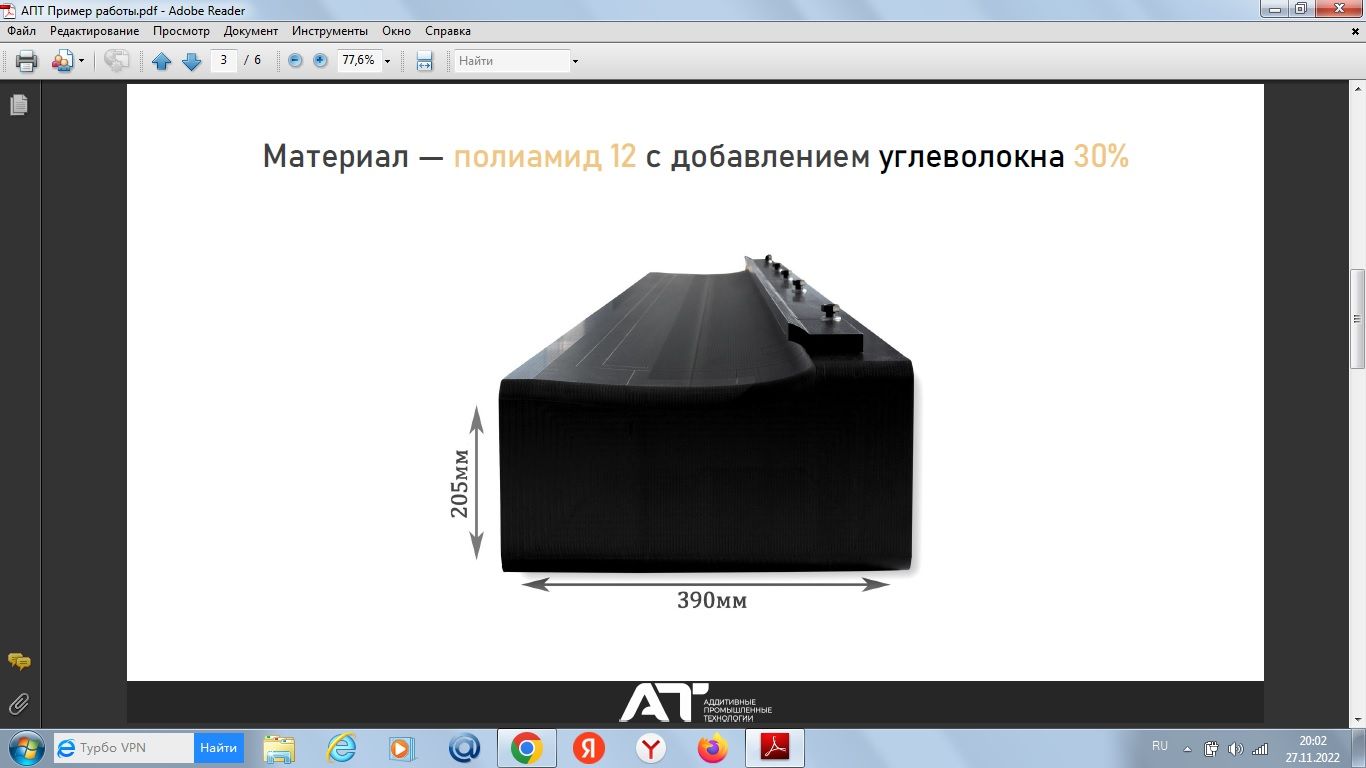Click the fit-width page display icon
1366x768 pixels.
point(424,60)
